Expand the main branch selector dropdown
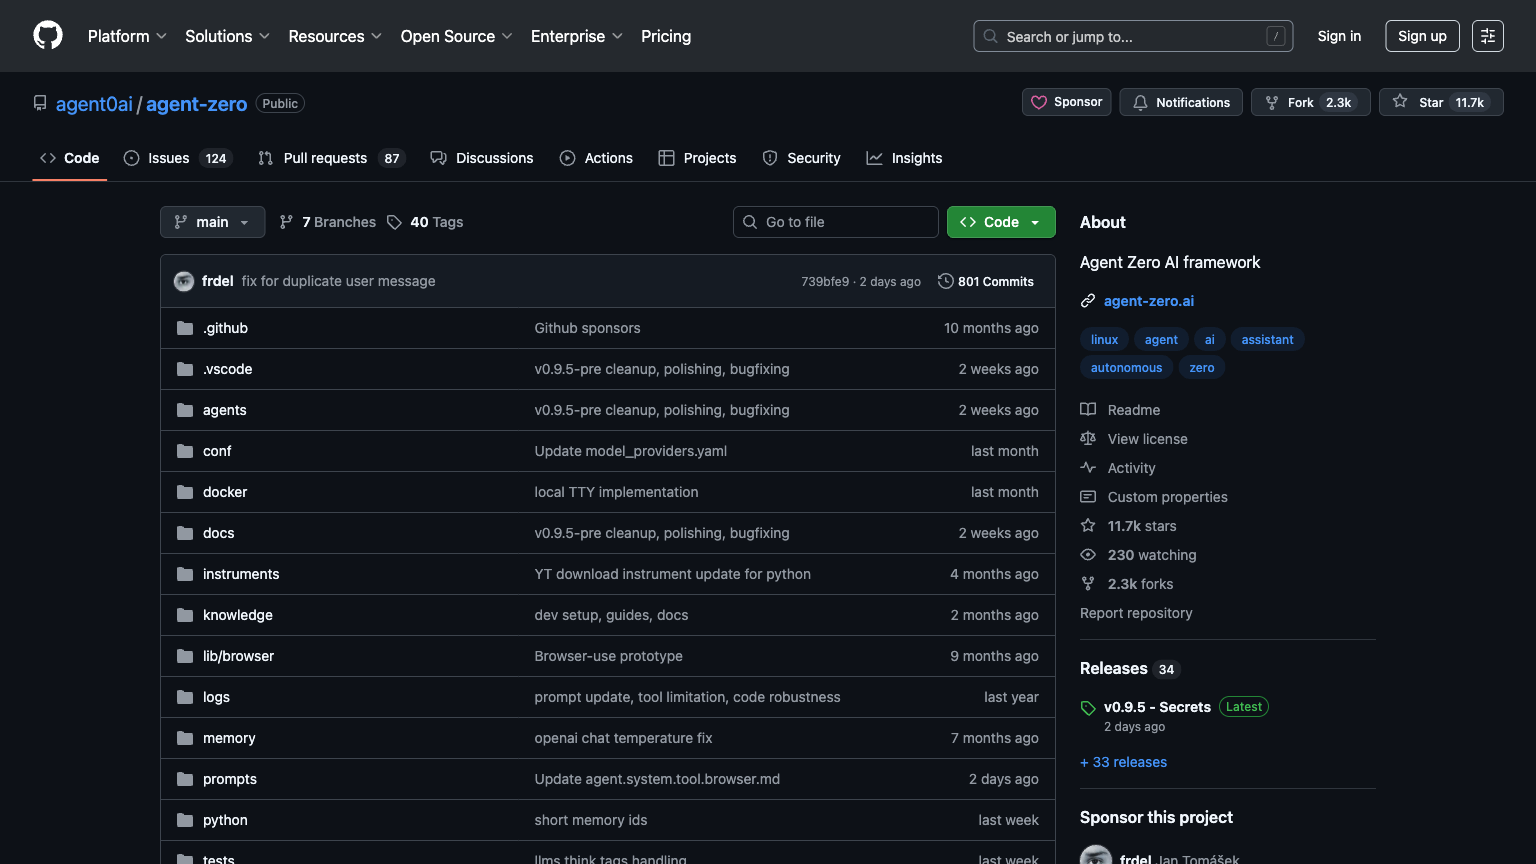 point(212,222)
